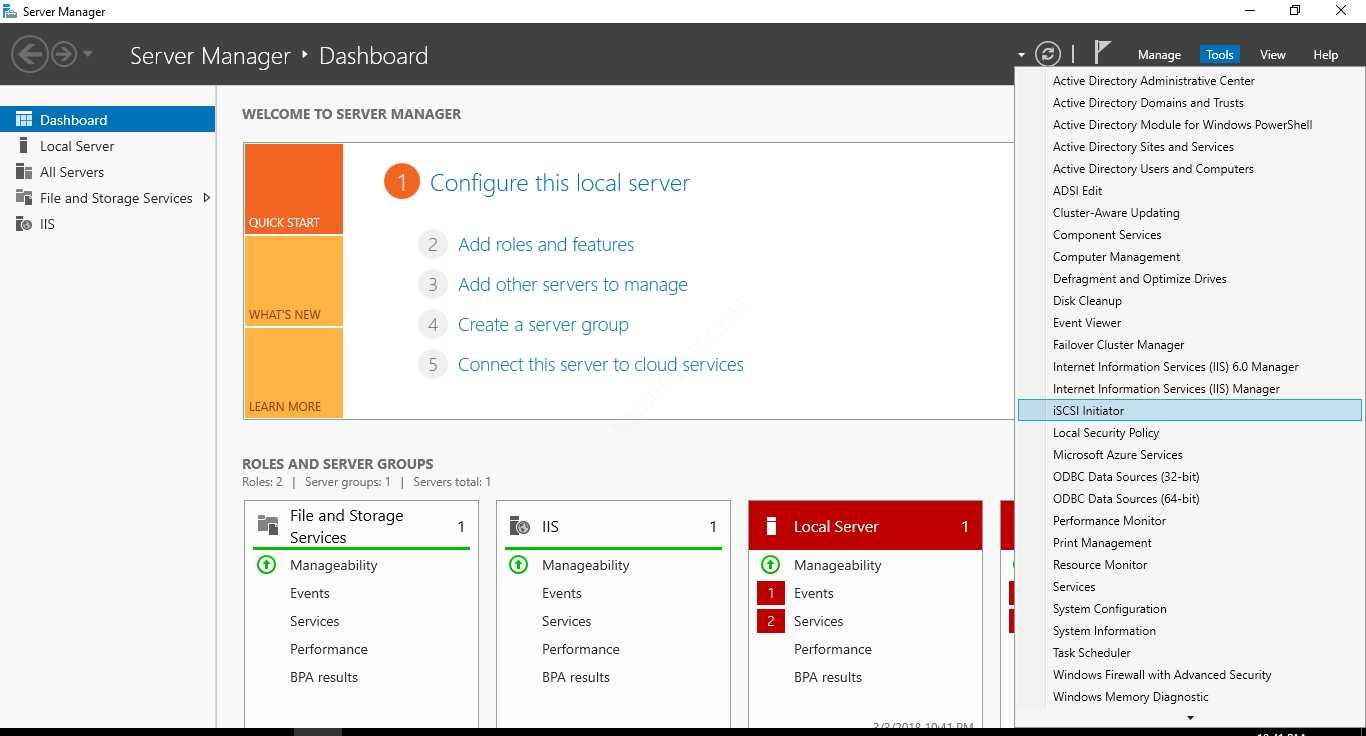Click the WHAT'S NEW tile
The width and height of the screenshot is (1366, 736).
tap(294, 281)
